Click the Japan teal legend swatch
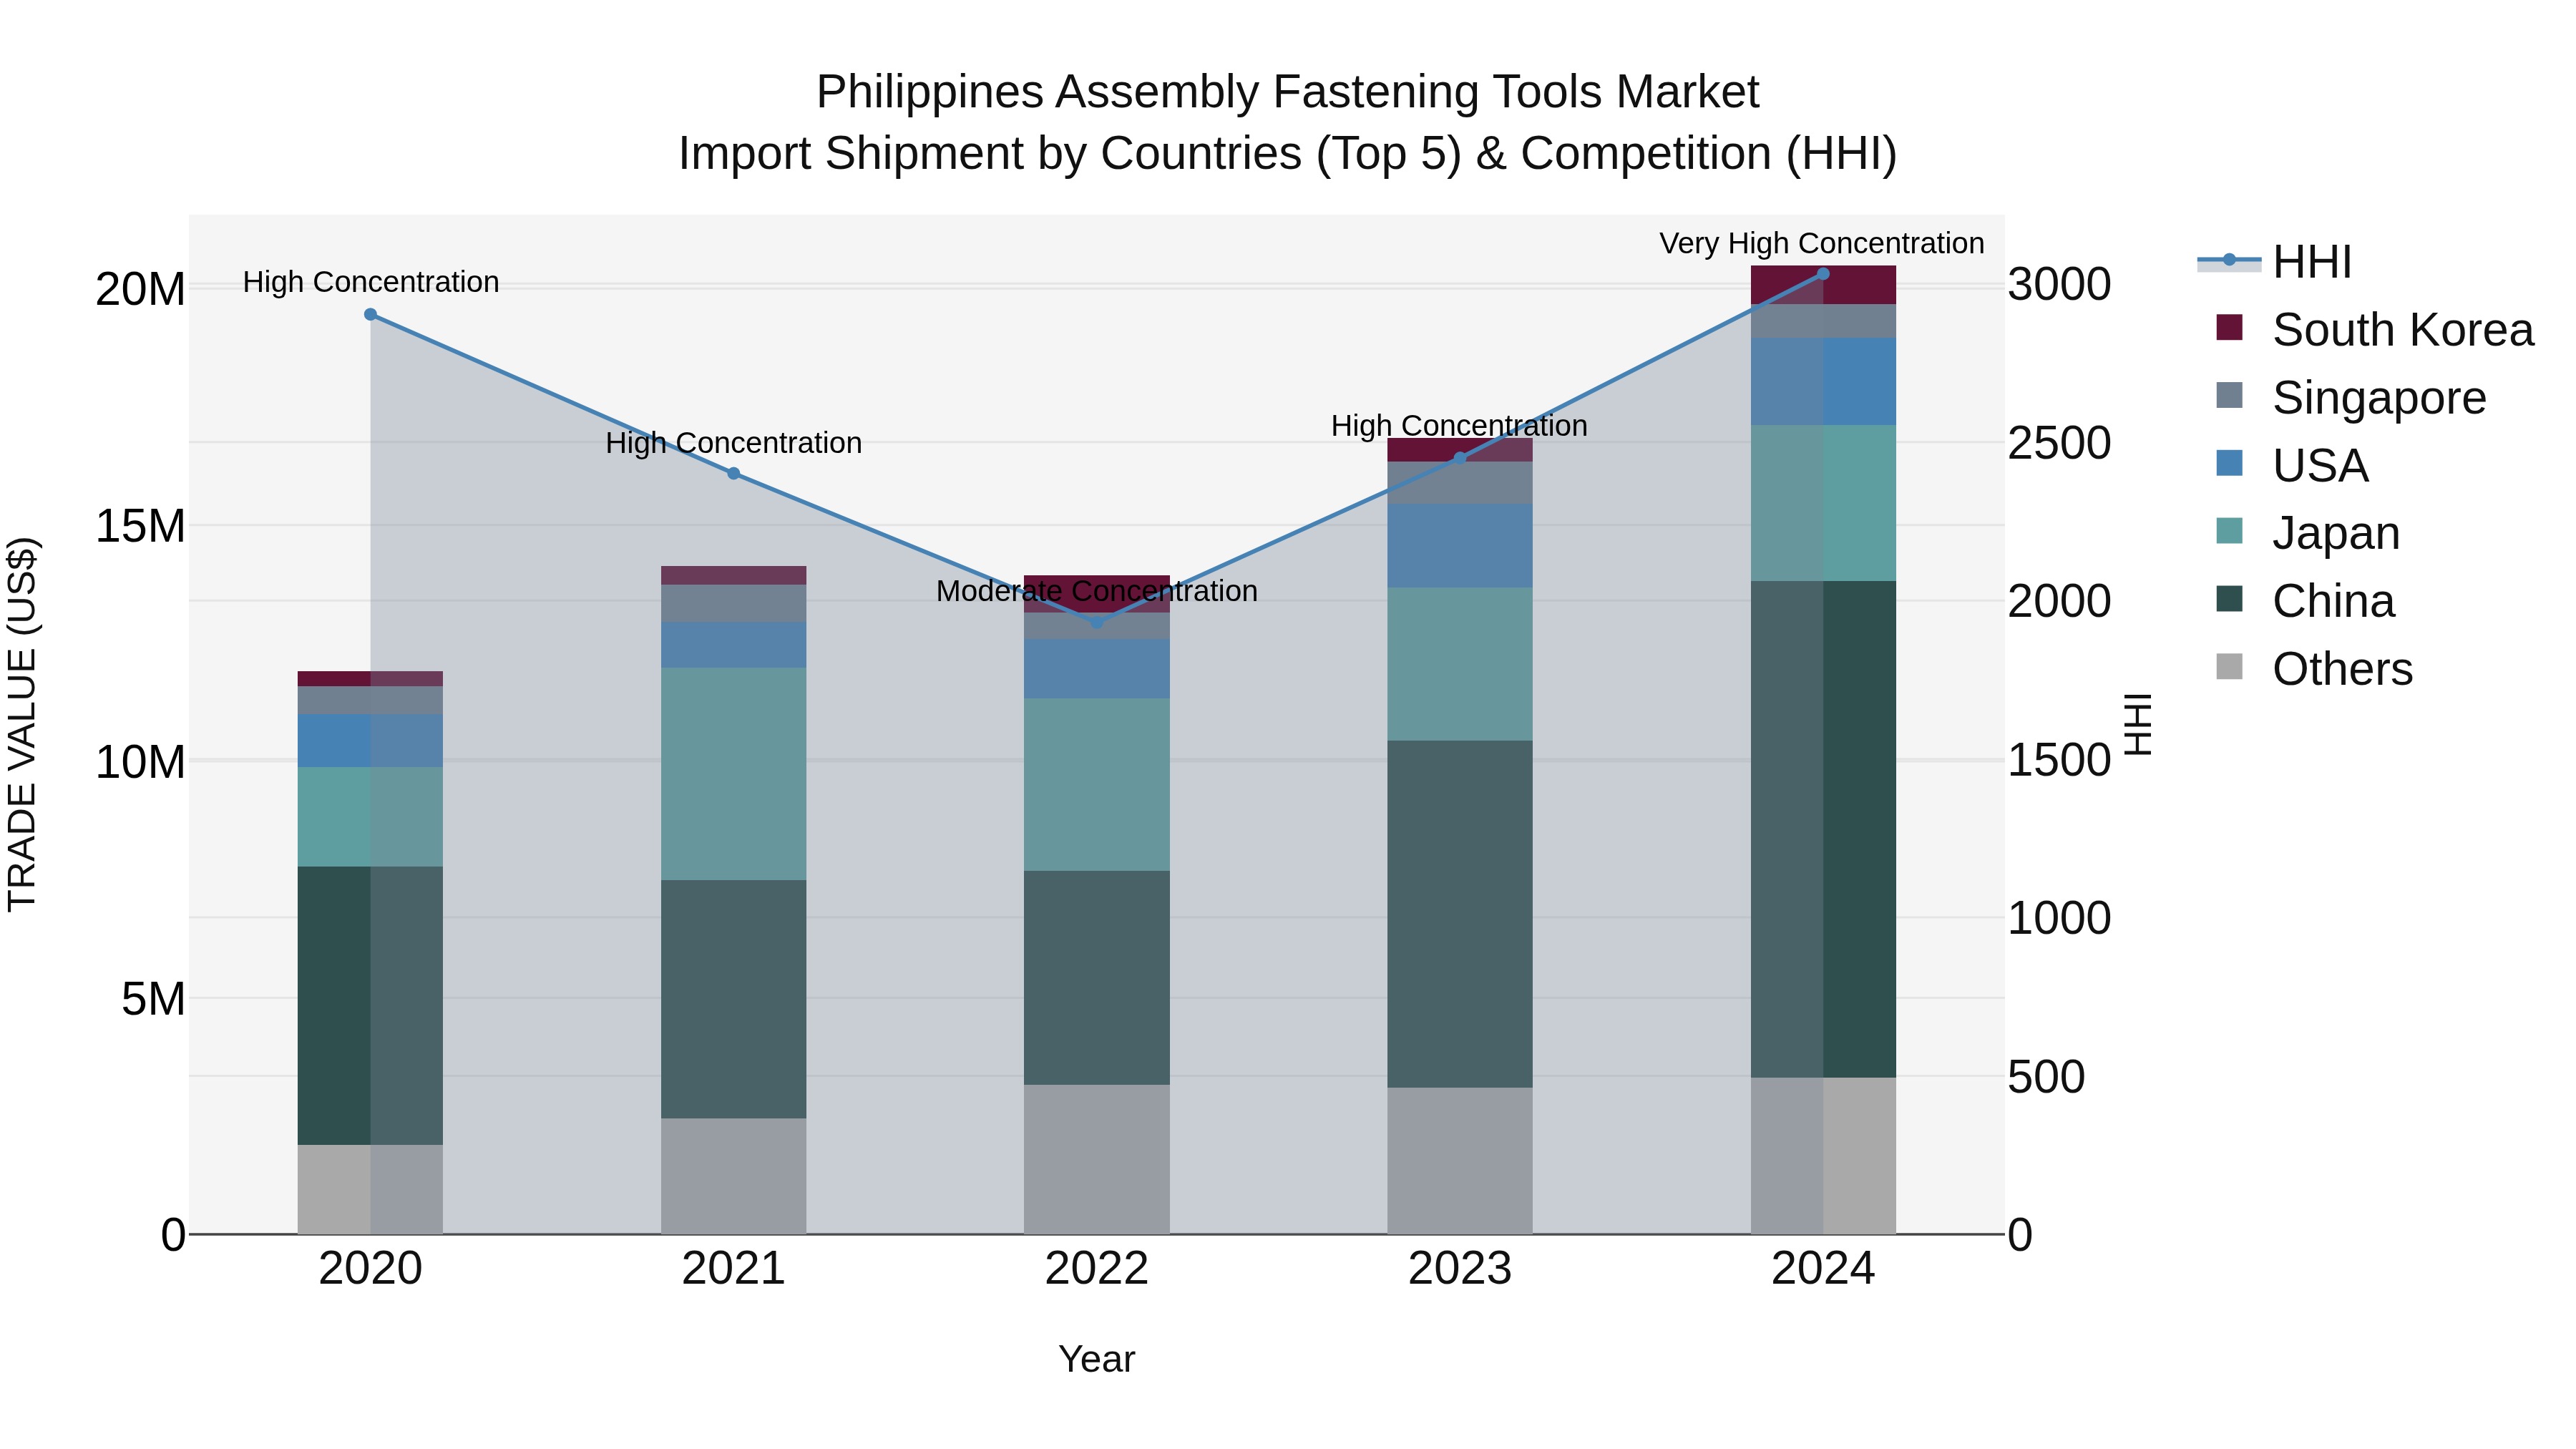The height and width of the screenshot is (1449, 2576). 2229,531
